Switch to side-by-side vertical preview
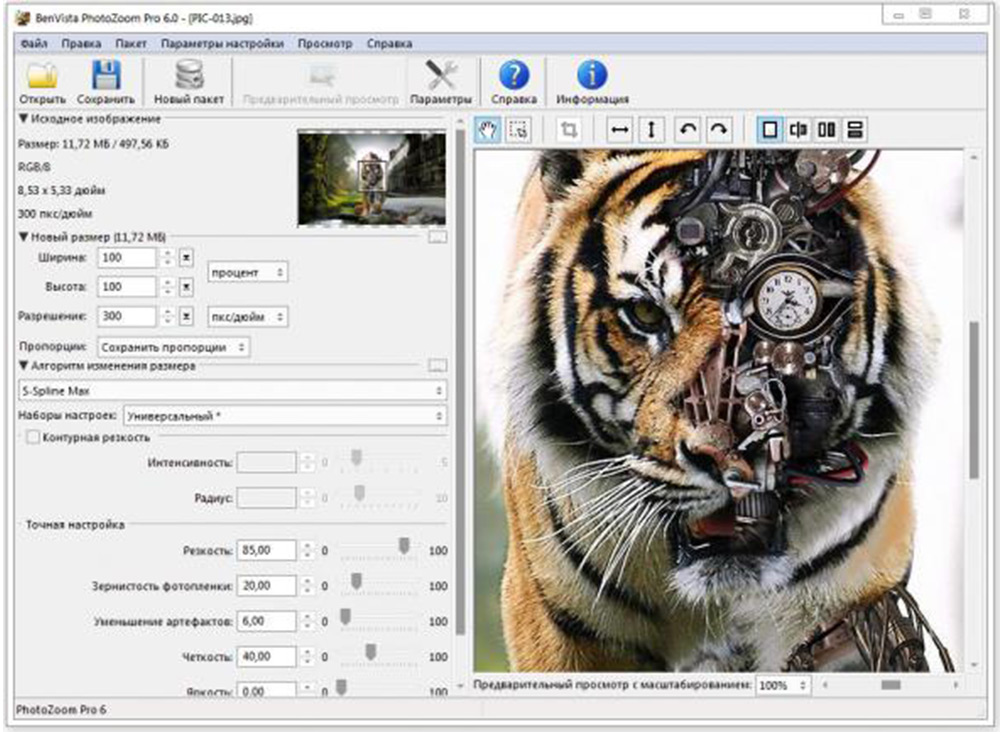This screenshot has width=1000, height=732. [x=827, y=130]
